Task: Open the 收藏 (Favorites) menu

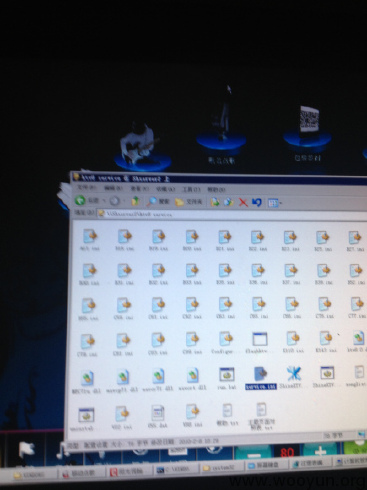Action: 165,189
